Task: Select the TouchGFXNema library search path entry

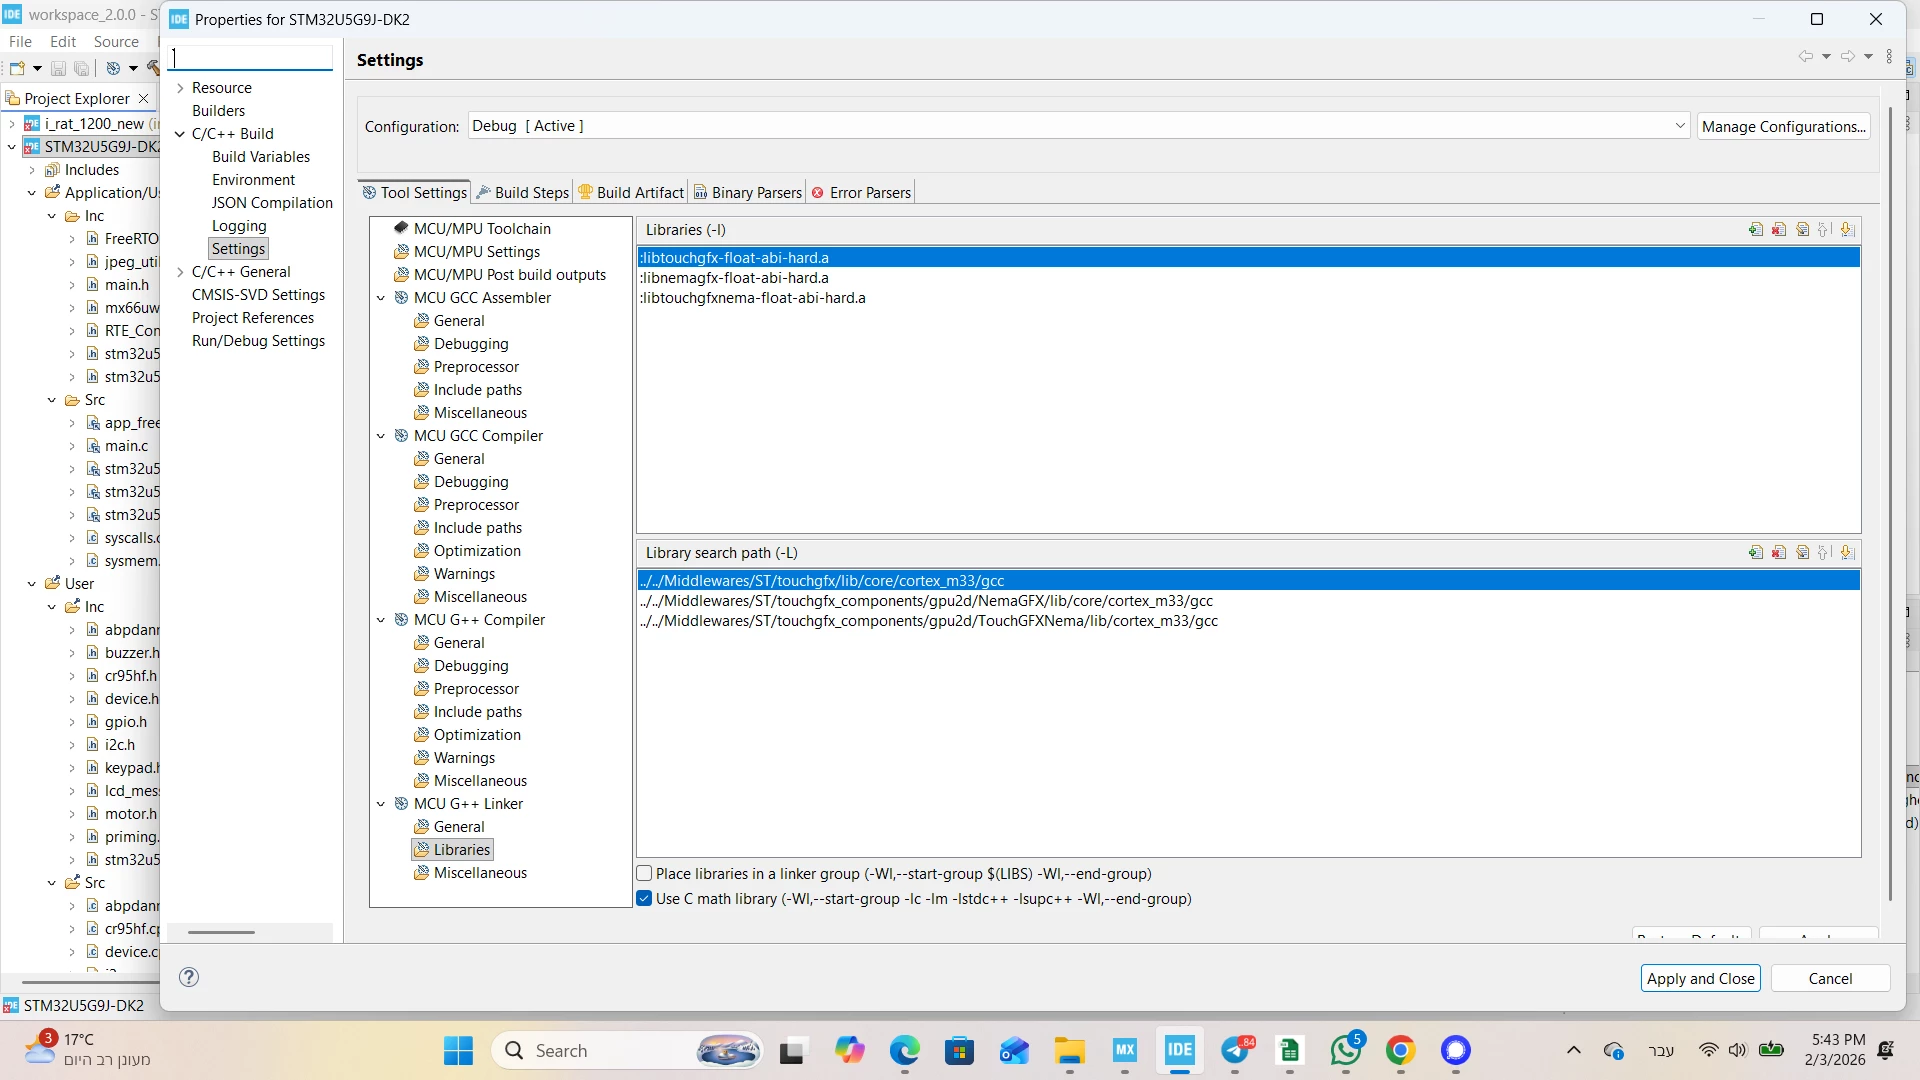Action: (x=929, y=621)
